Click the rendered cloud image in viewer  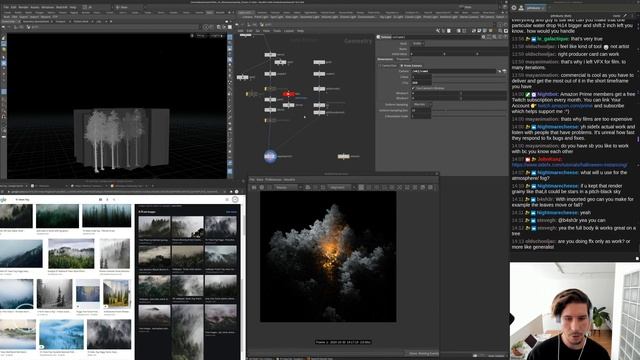pyautogui.click(x=328, y=256)
